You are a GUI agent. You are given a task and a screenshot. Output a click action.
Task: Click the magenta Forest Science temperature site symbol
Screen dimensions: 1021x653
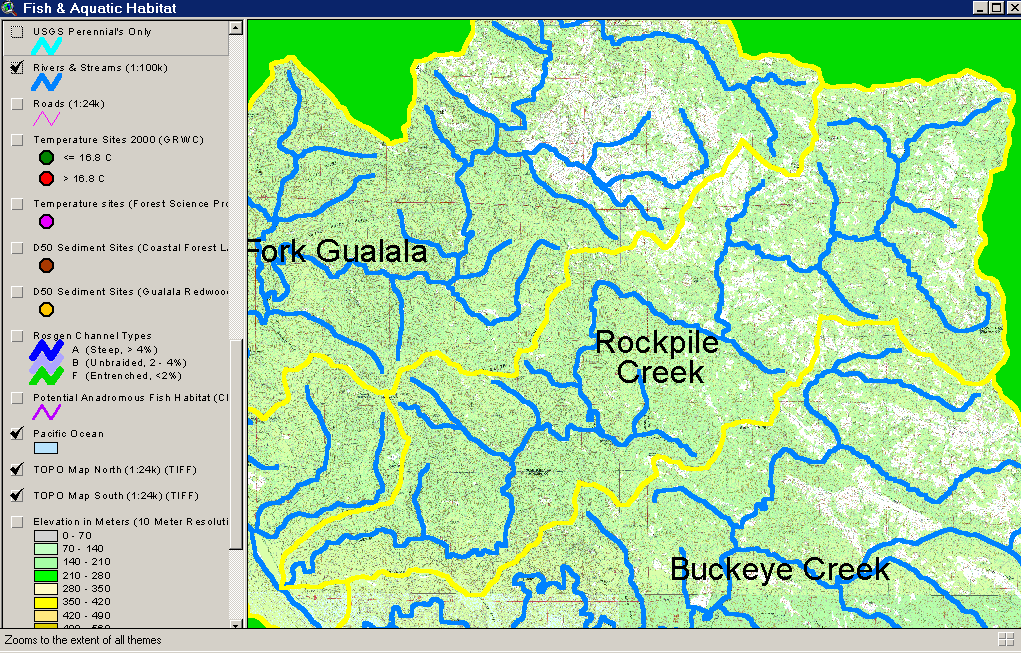click(46, 221)
